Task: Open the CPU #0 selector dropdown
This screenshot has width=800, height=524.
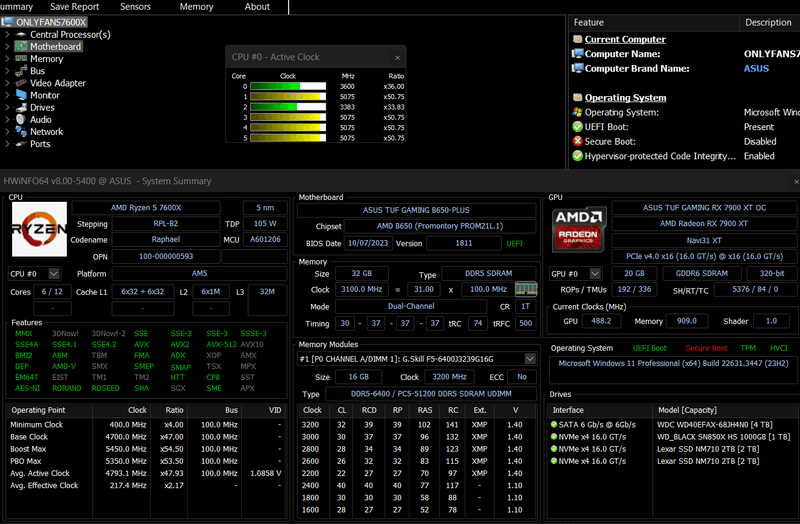Action: click(x=54, y=274)
